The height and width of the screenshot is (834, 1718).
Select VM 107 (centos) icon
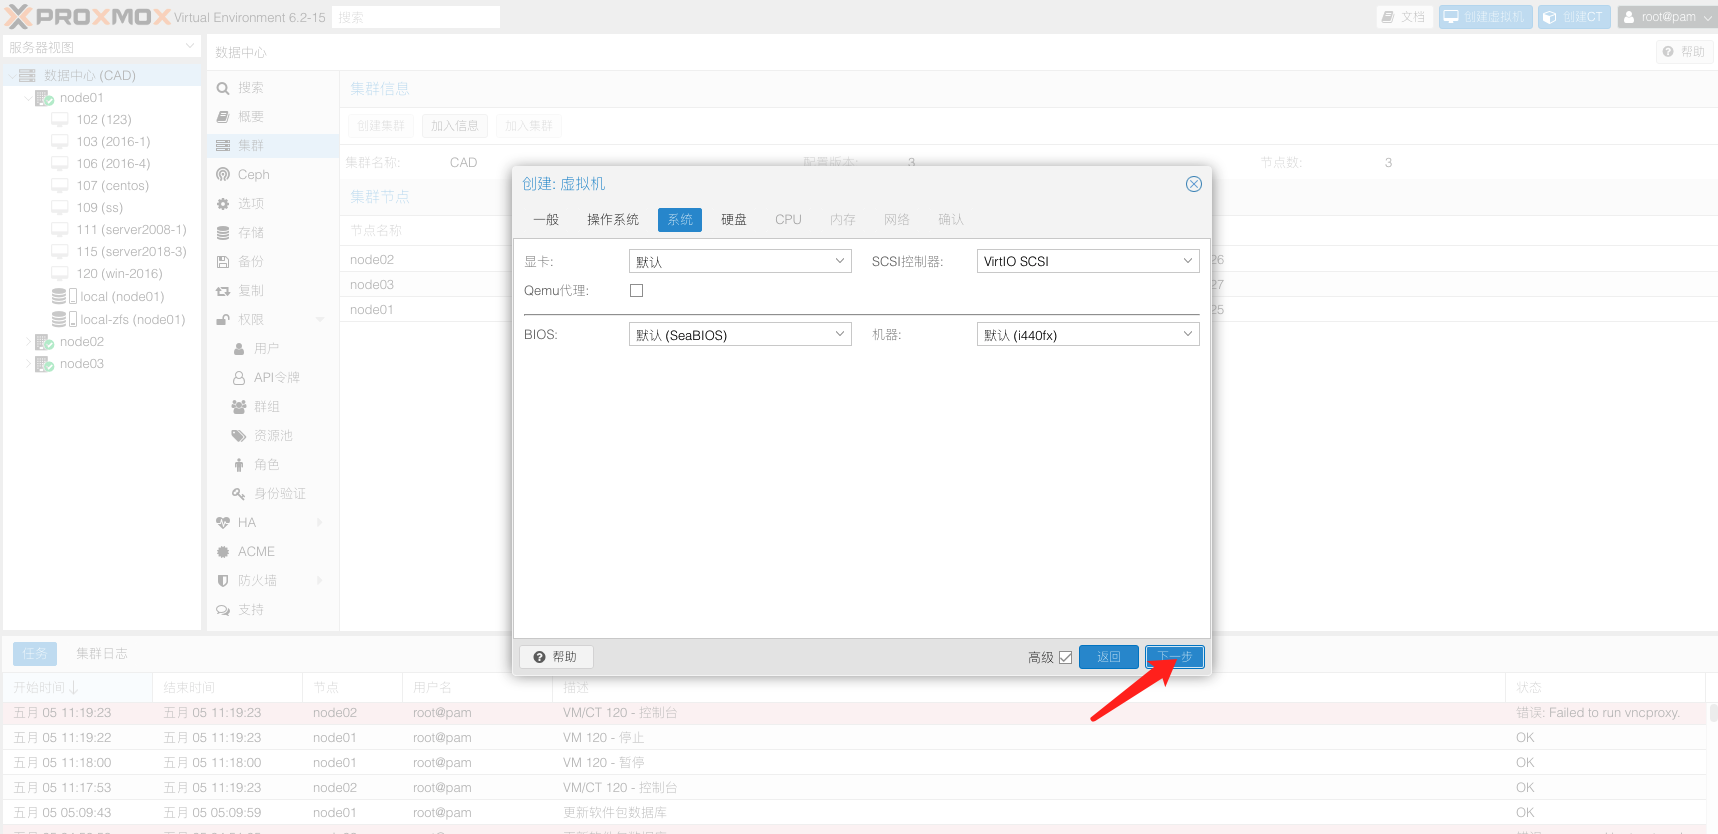(x=60, y=186)
